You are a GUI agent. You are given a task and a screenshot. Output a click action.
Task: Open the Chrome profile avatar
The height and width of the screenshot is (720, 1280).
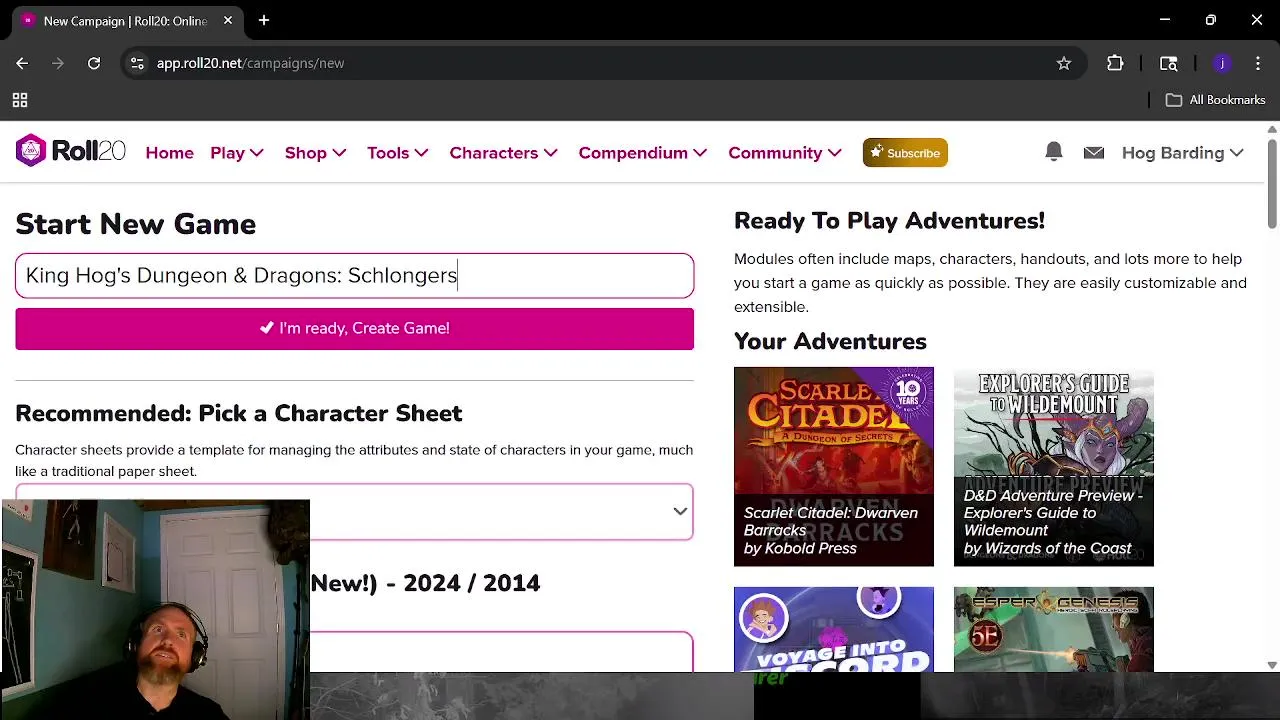coord(1222,63)
